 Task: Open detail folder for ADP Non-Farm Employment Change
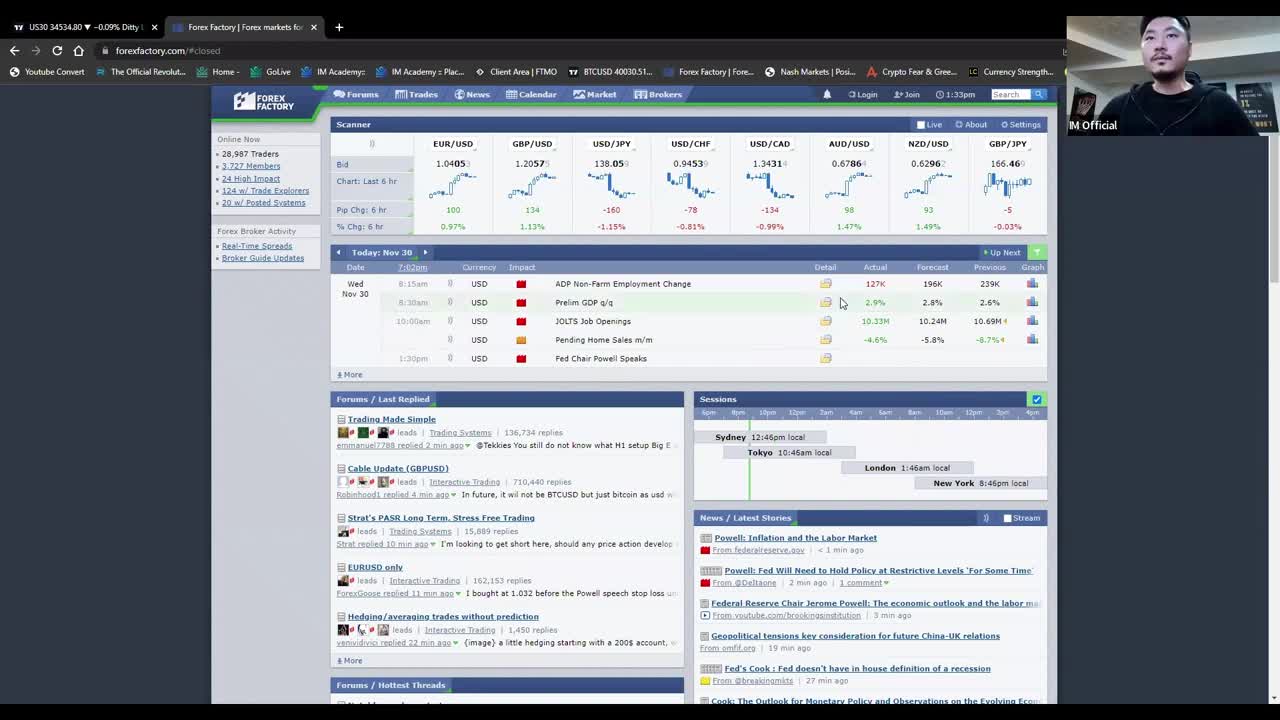click(825, 284)
